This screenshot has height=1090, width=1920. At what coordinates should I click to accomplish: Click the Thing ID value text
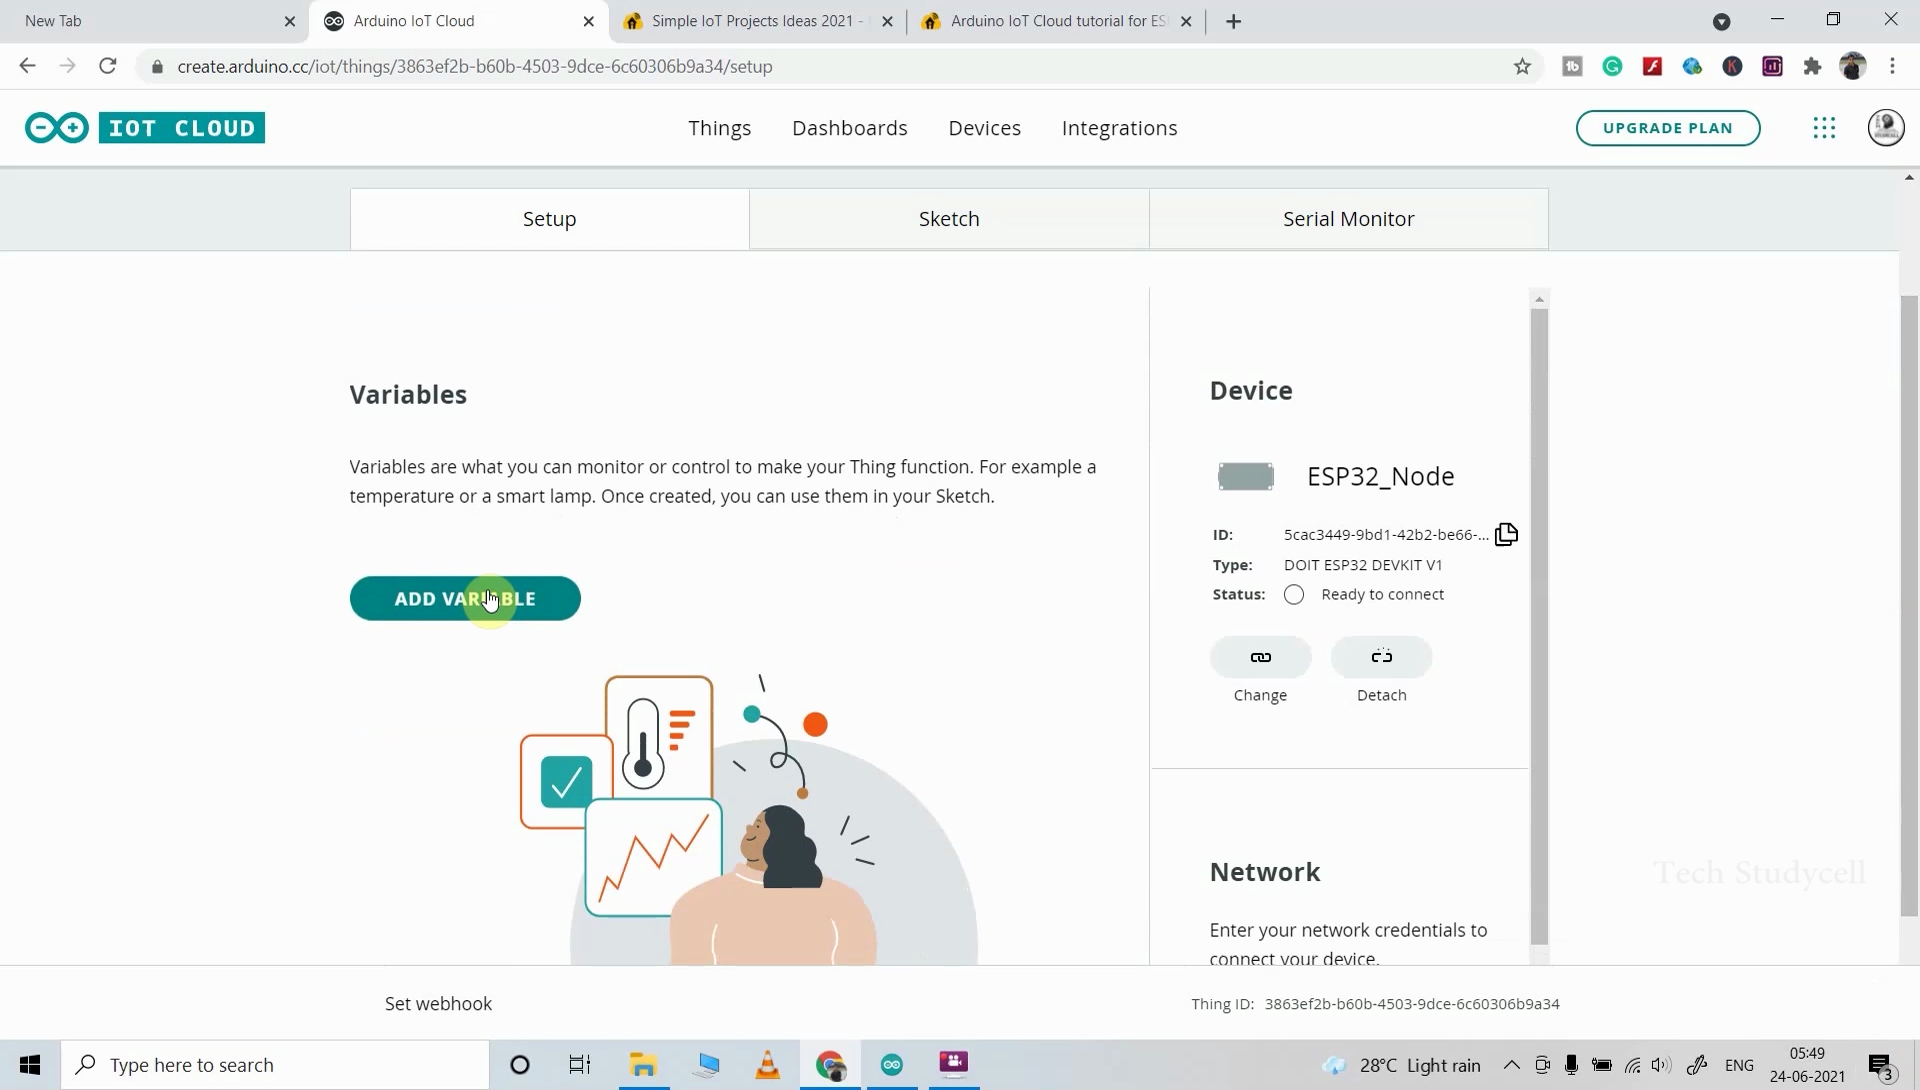(1411, 1004)
